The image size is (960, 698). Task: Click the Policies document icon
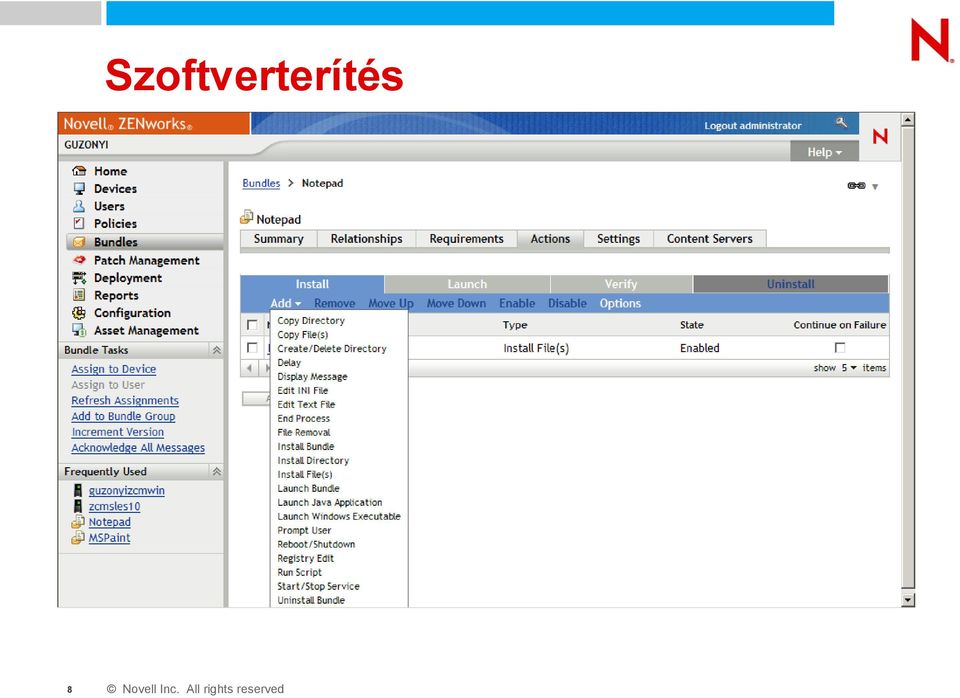pyautogui.click(x=79, y=223)
